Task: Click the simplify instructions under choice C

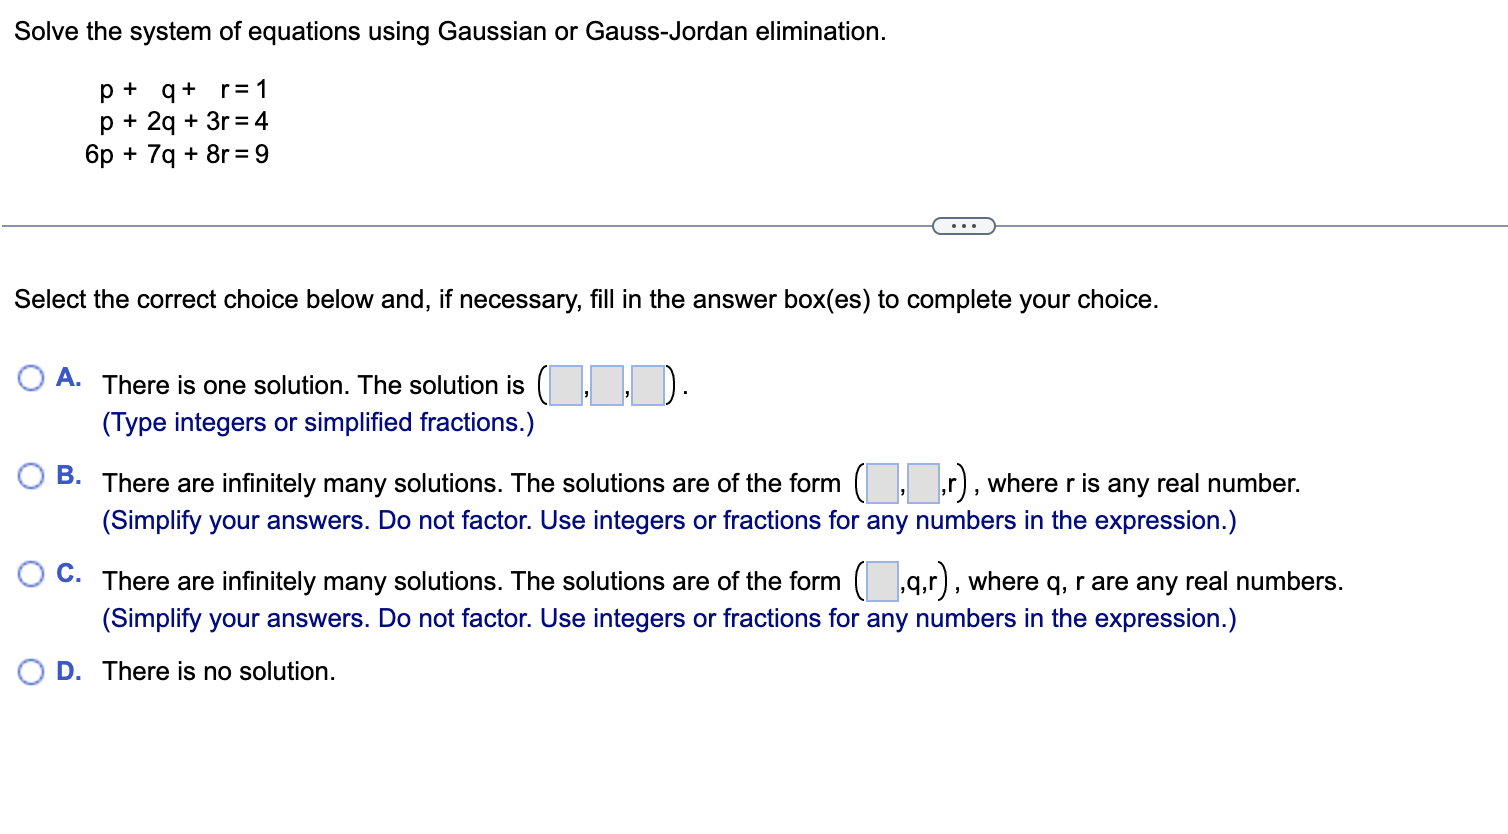Action: (668, 618)
